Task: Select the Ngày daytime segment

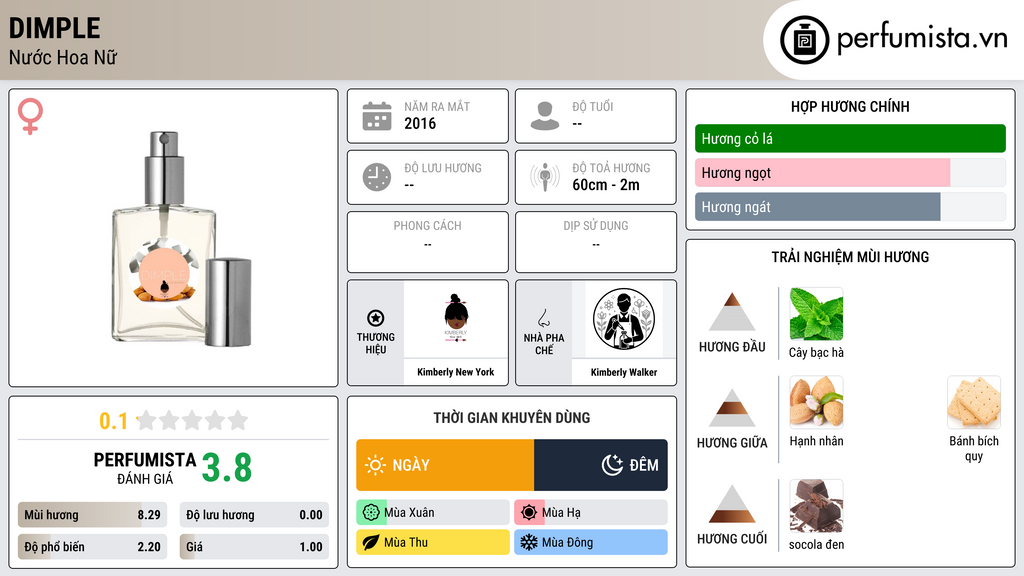Action: (445, 465)
